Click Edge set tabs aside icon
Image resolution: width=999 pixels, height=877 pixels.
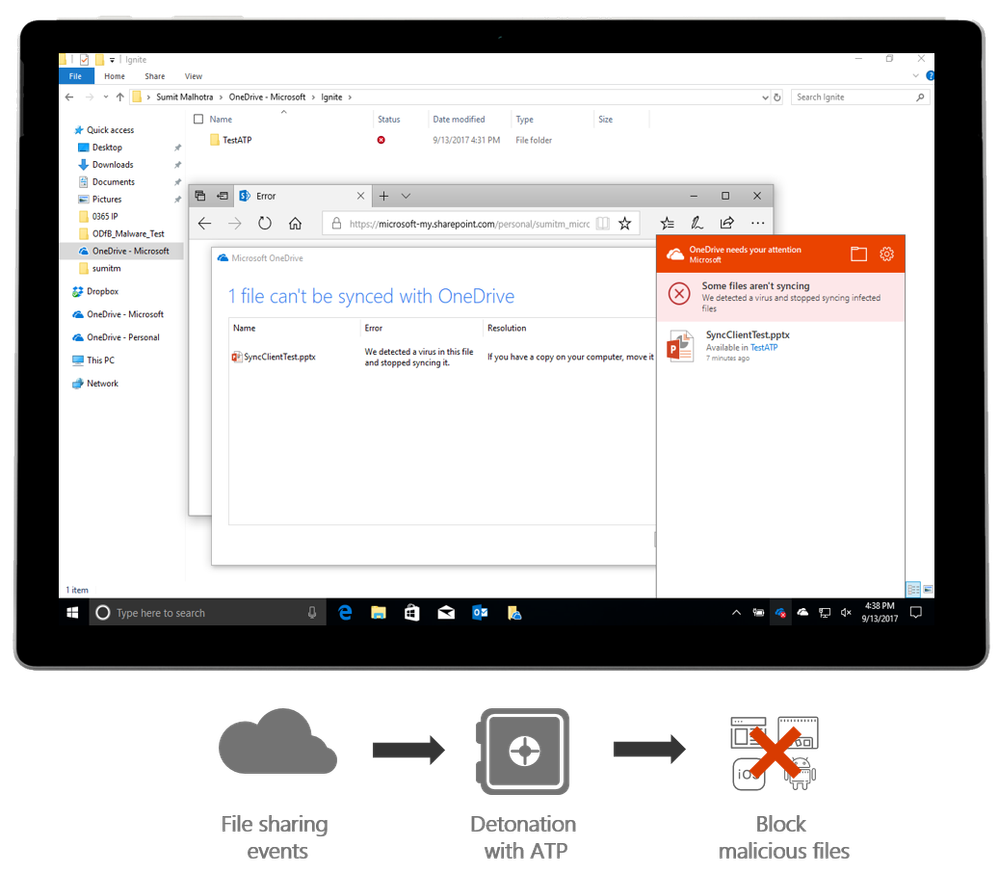222,196
